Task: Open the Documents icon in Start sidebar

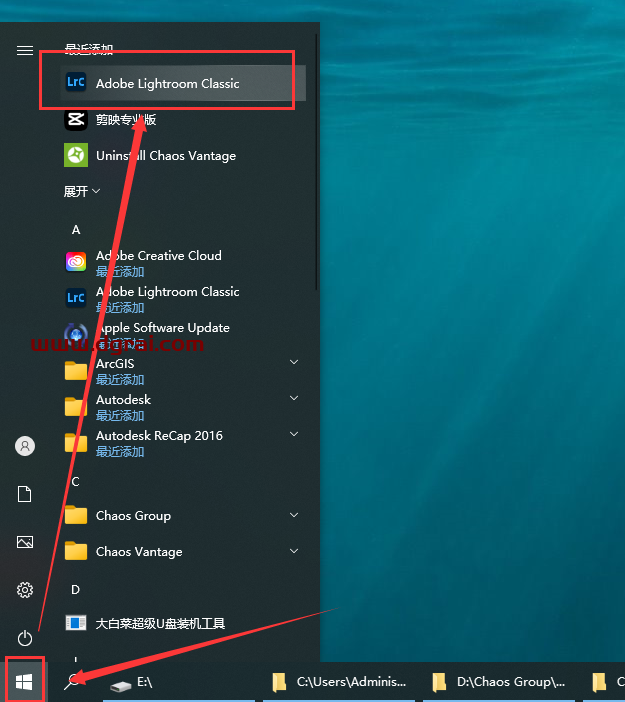Action: click(25, 494)
